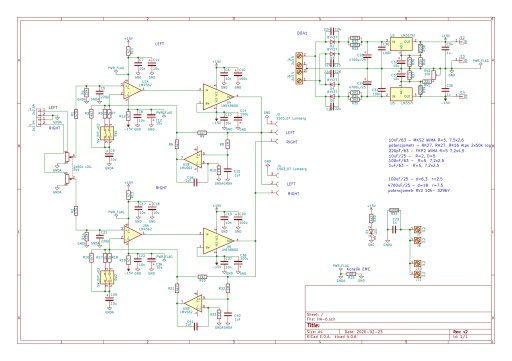Select the right channel LME49600 buffer symbol
The height and width of the screenshot is (361, 512).
tap(217, 241)
